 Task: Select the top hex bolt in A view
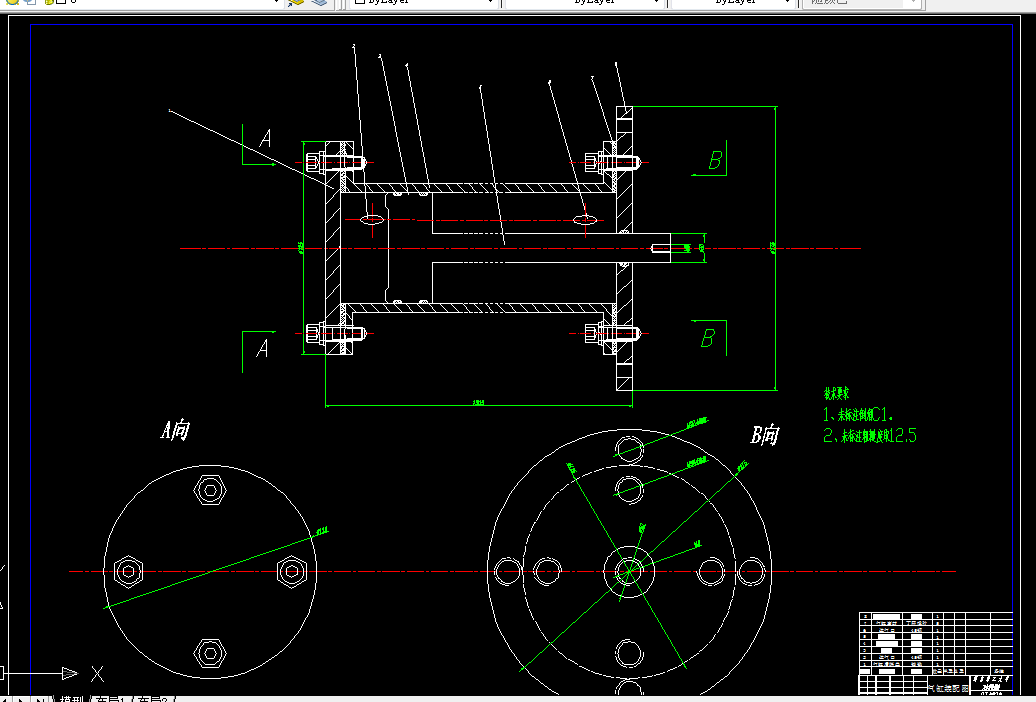pos(210,490)
